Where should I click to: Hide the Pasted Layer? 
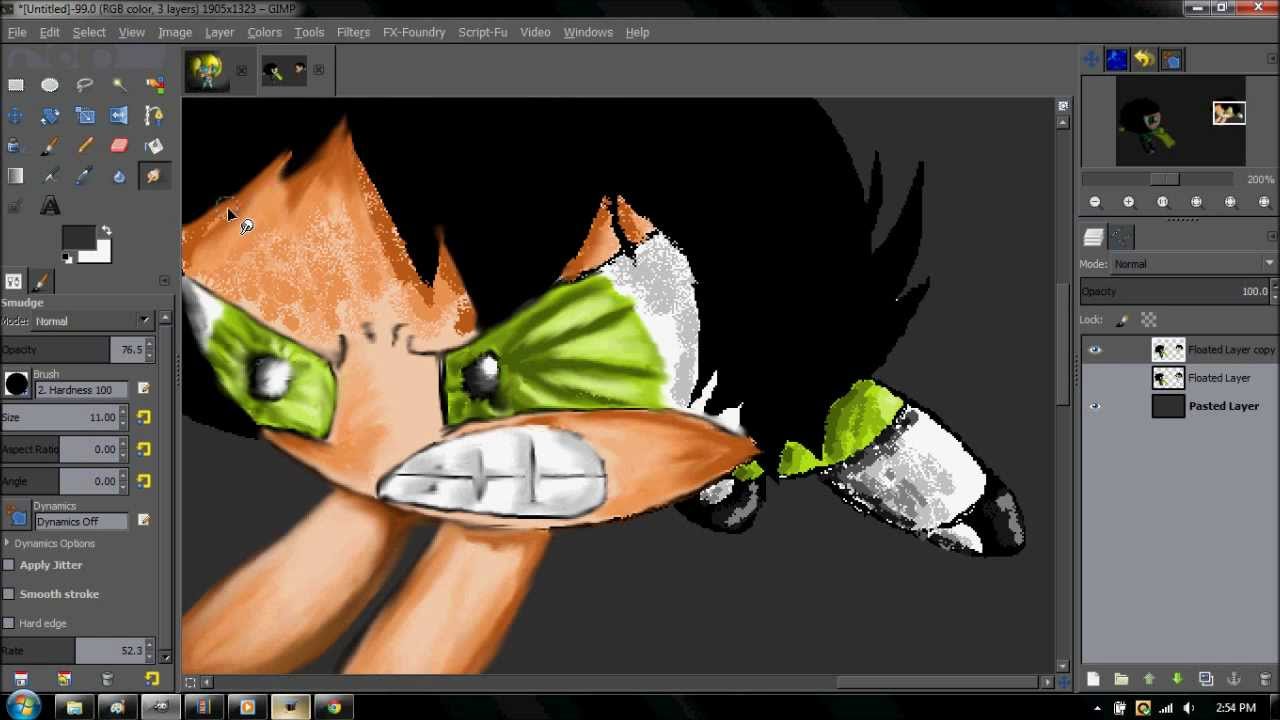coord(1095,406)
